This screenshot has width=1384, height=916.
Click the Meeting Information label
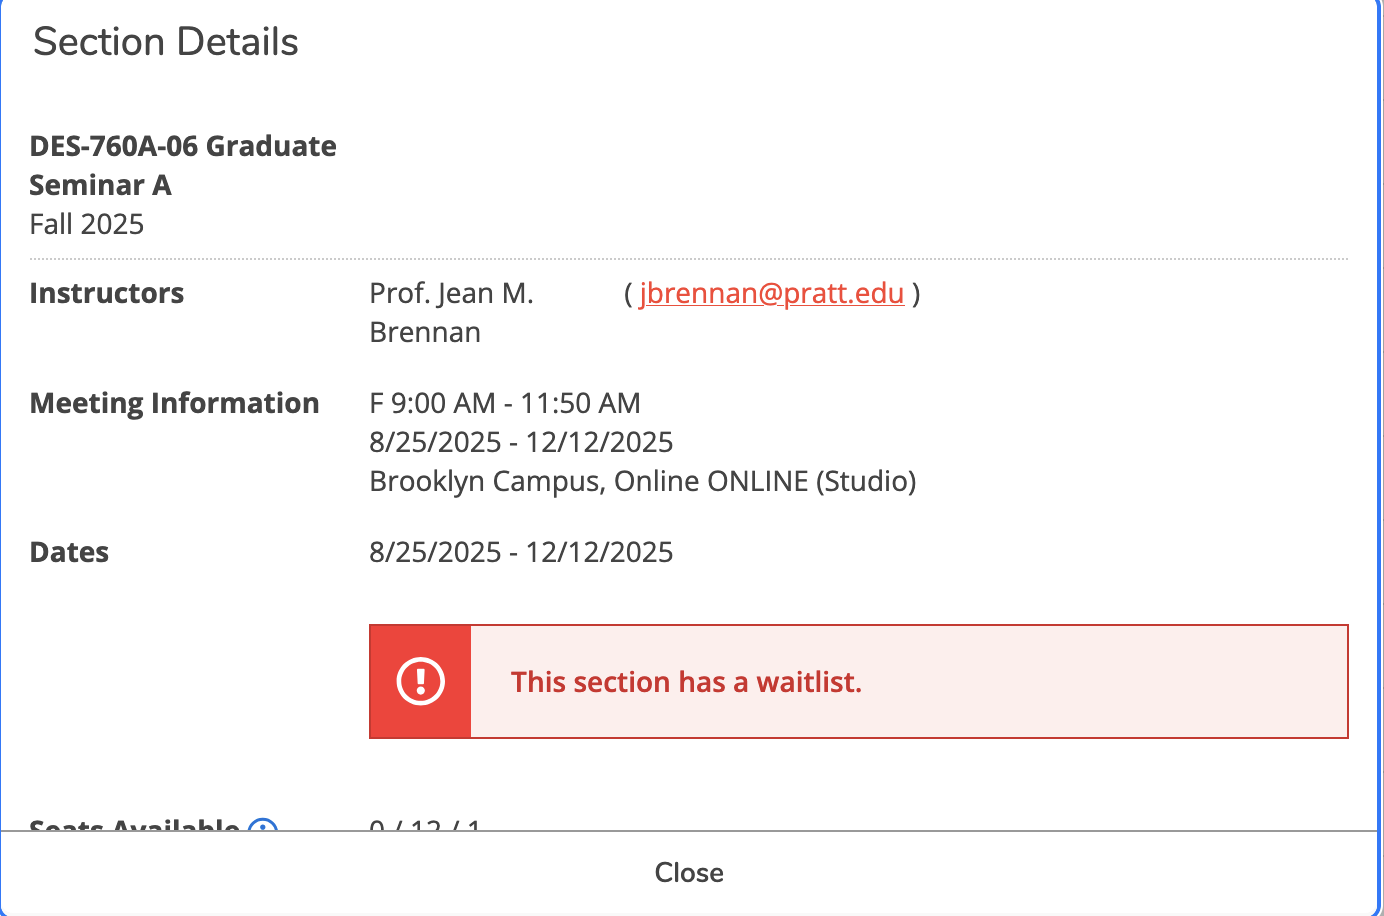coord(175,403)
